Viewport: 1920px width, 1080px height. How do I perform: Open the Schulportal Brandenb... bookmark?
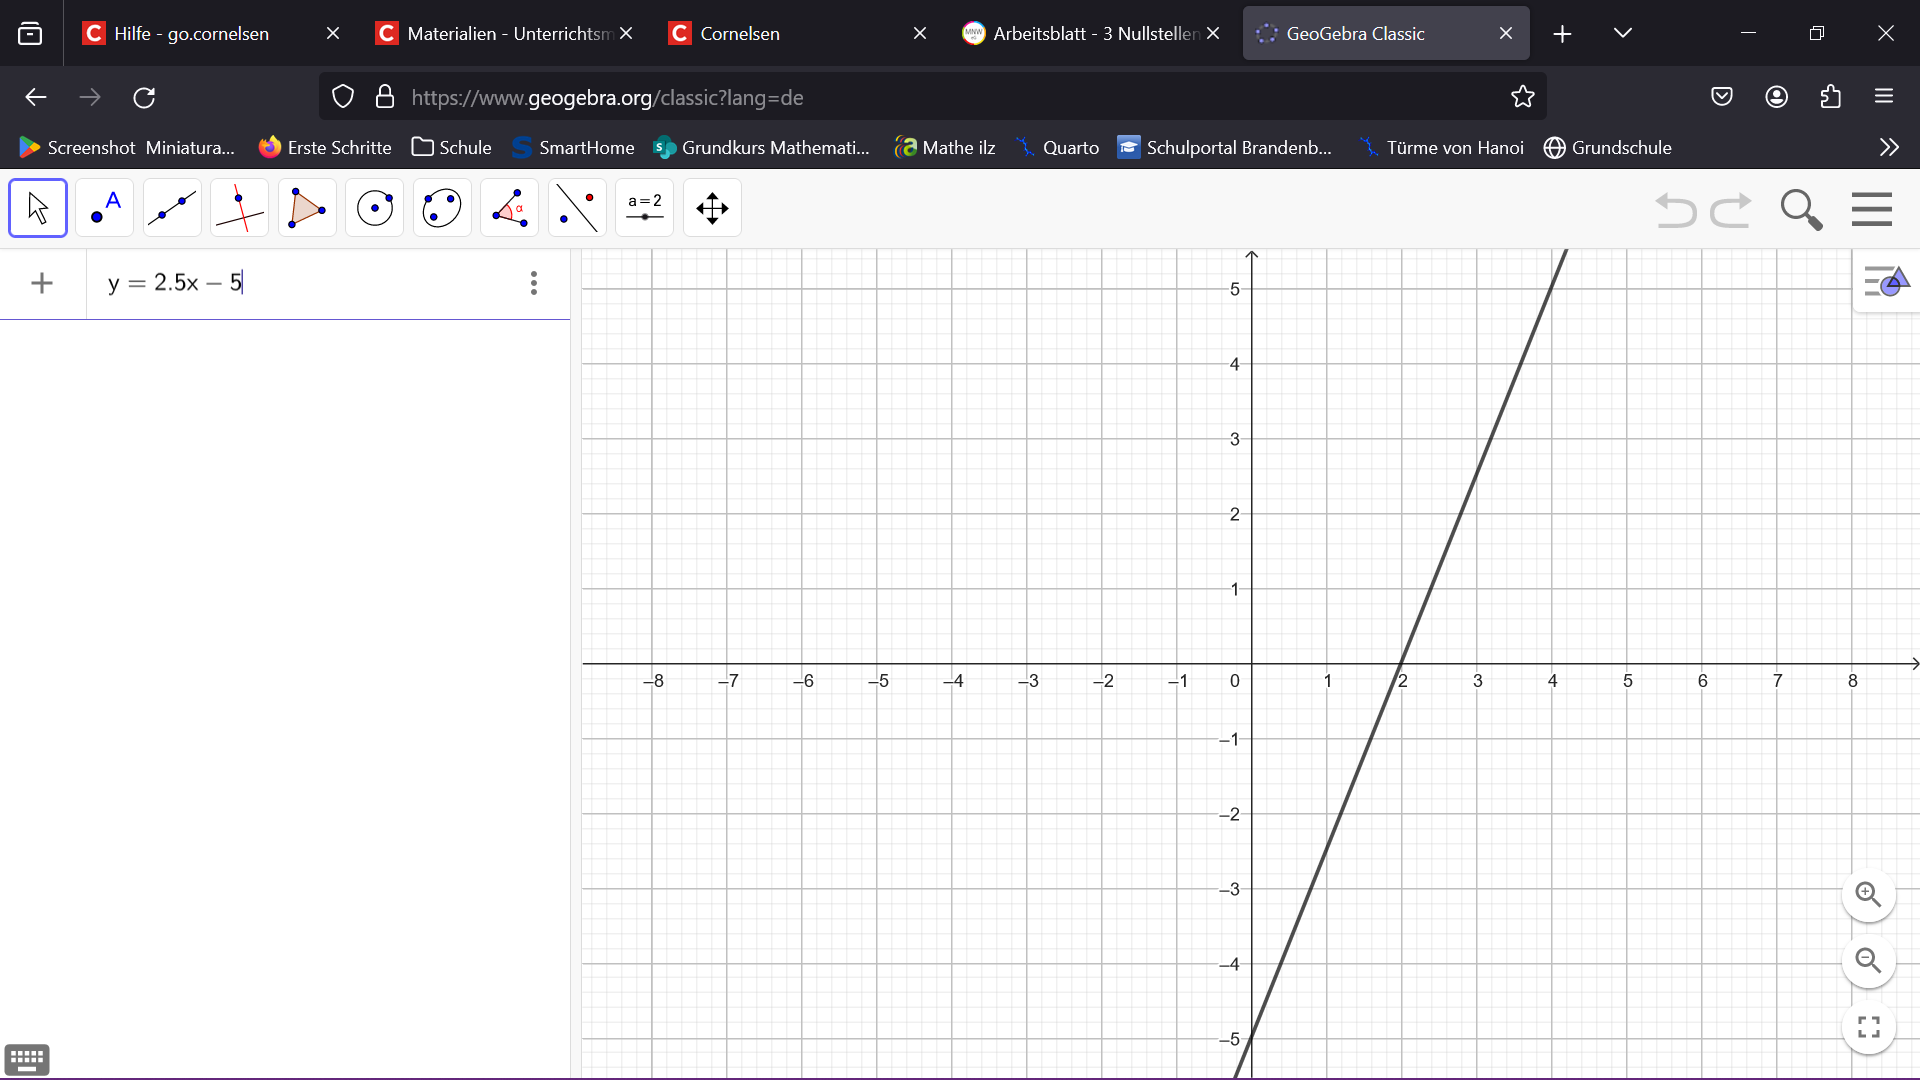(x=1225, y=148)
